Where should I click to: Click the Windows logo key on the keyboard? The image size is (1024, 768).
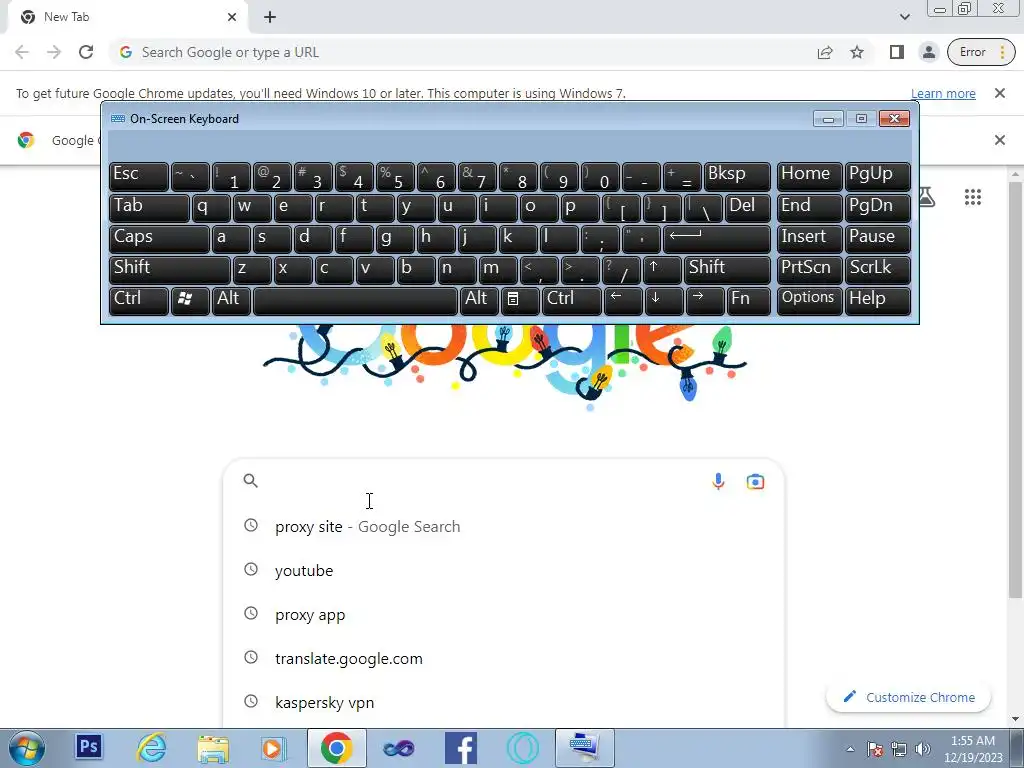click(190, 301)
